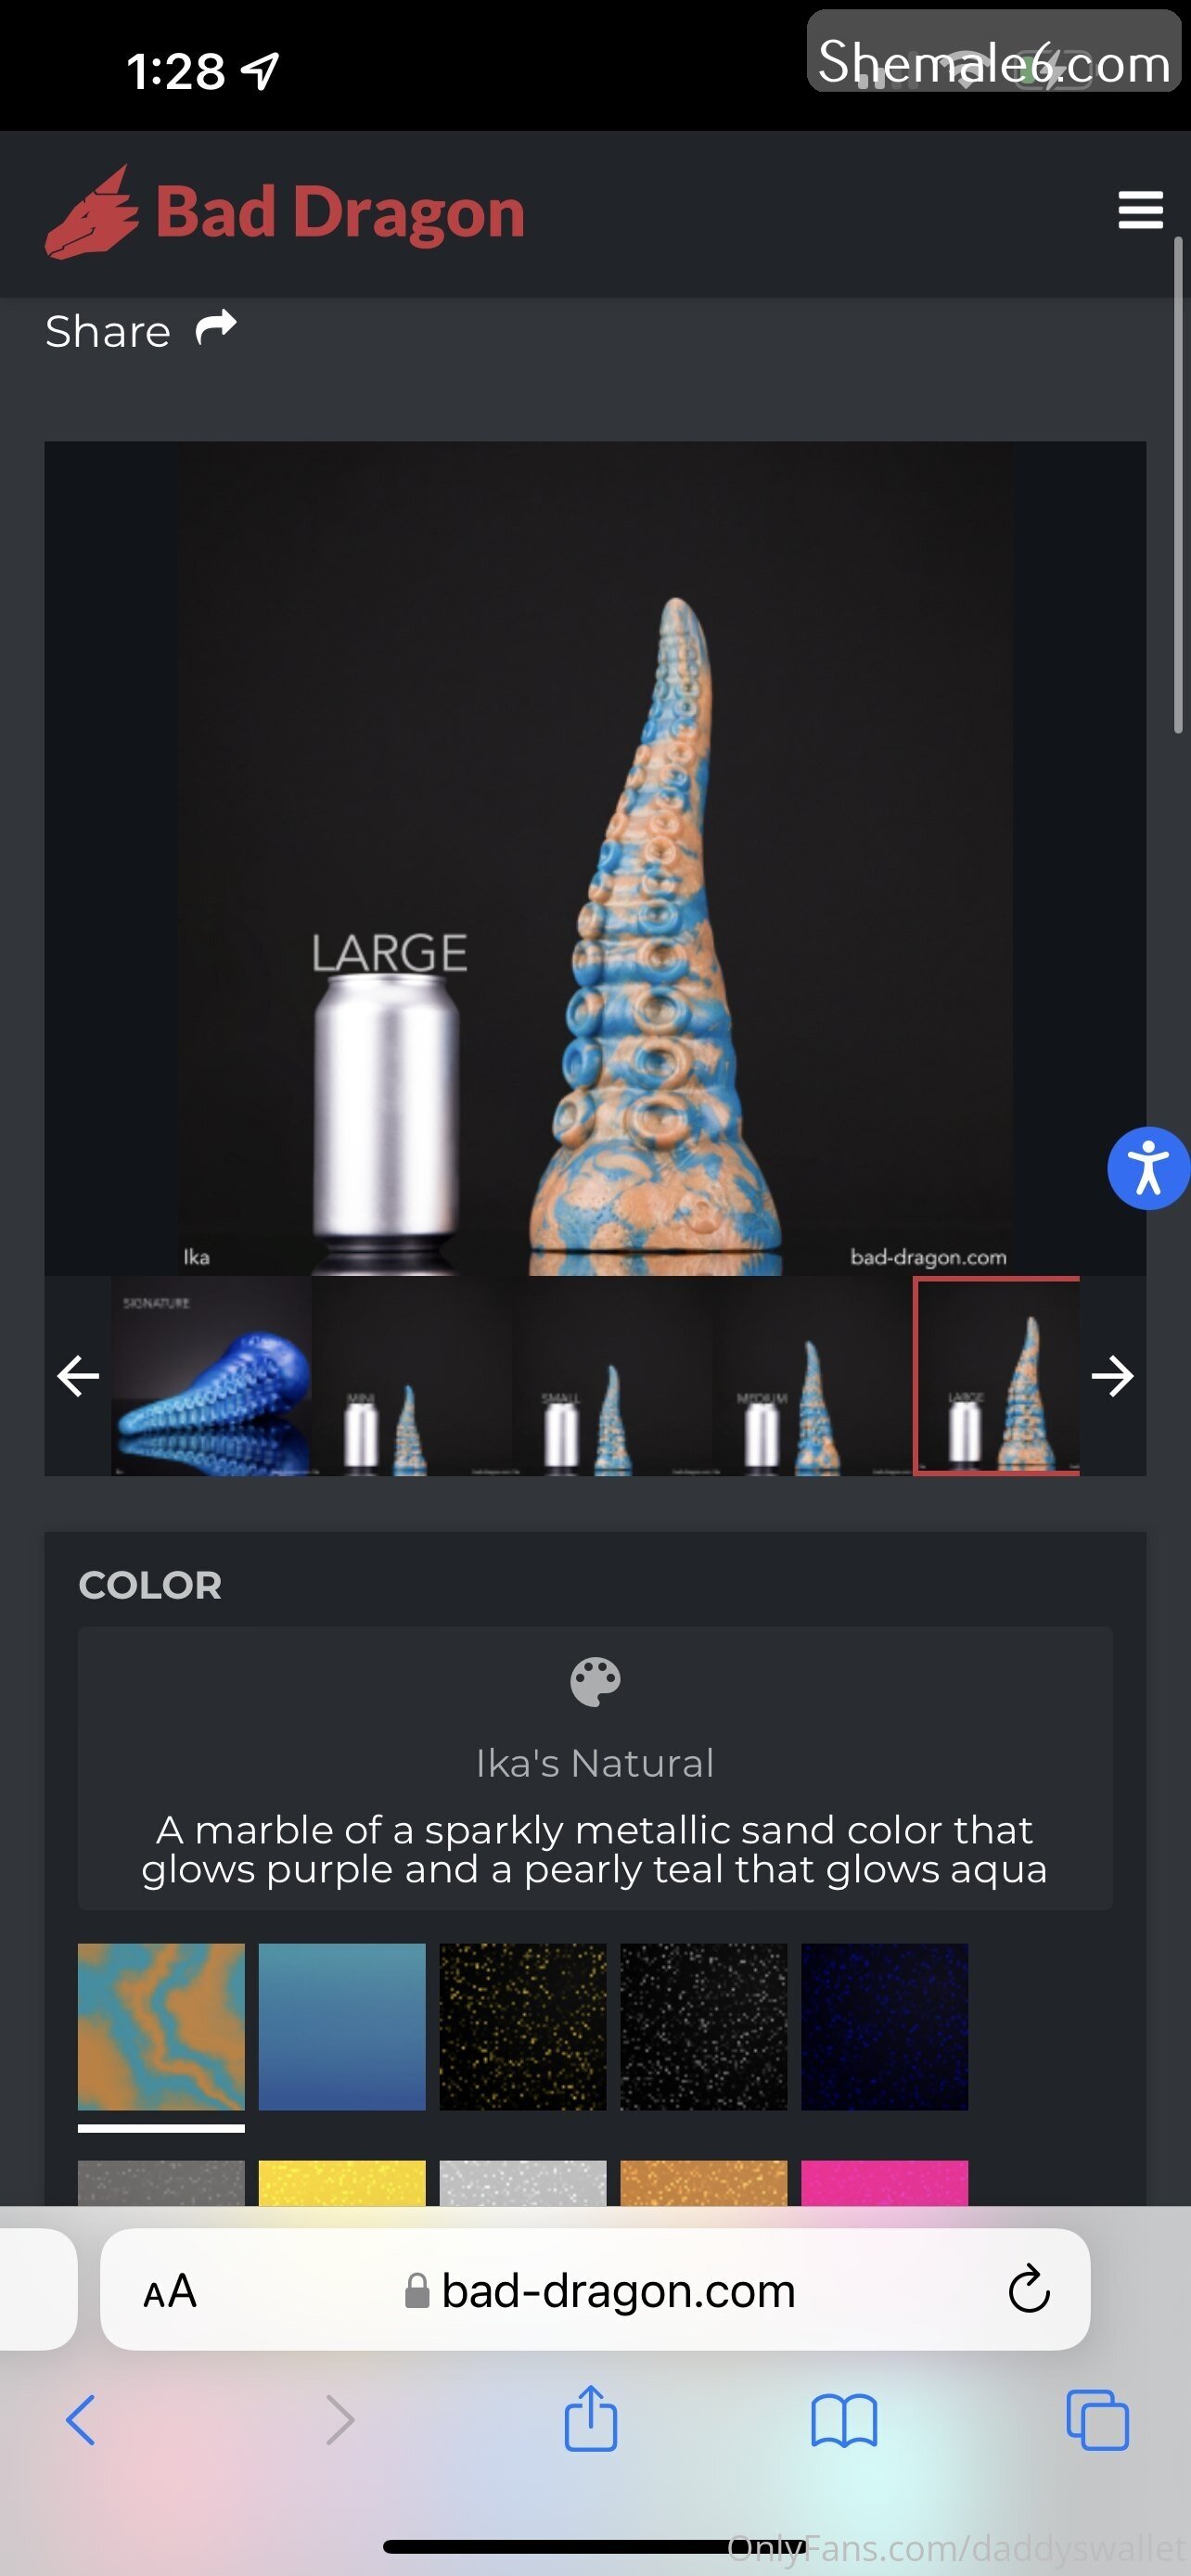Select the Medium size comparison thumbnail

tap(812, 1376)
